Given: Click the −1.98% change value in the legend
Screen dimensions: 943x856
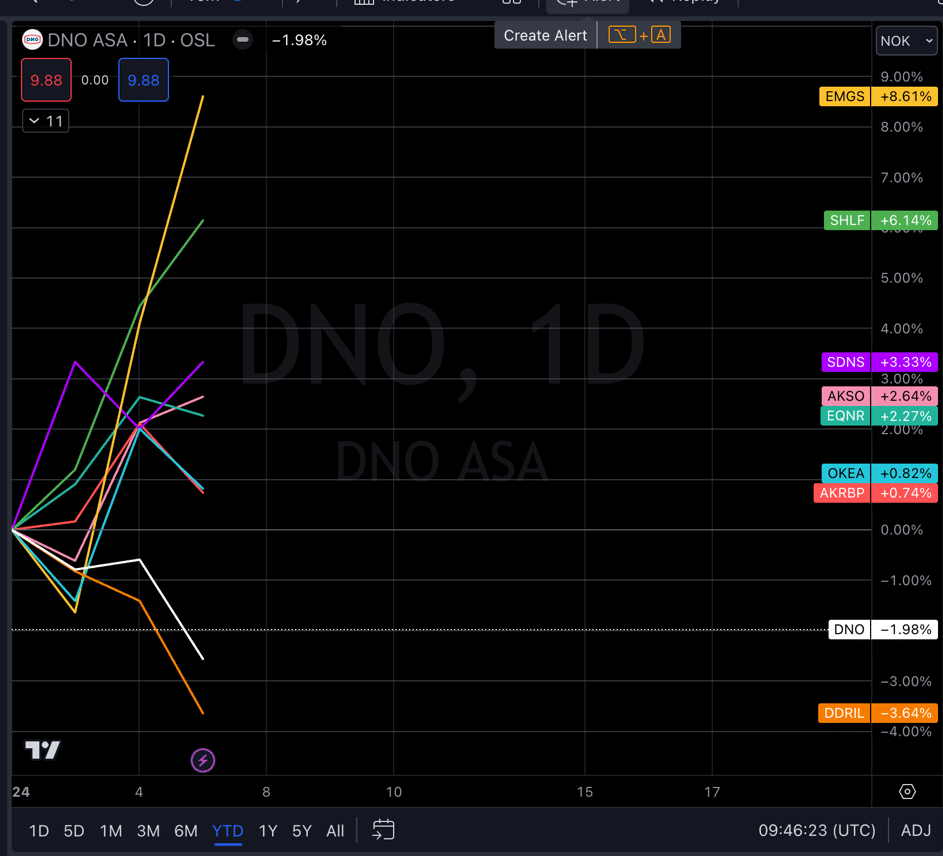Looking at the screenshot, I should [299, 40].
